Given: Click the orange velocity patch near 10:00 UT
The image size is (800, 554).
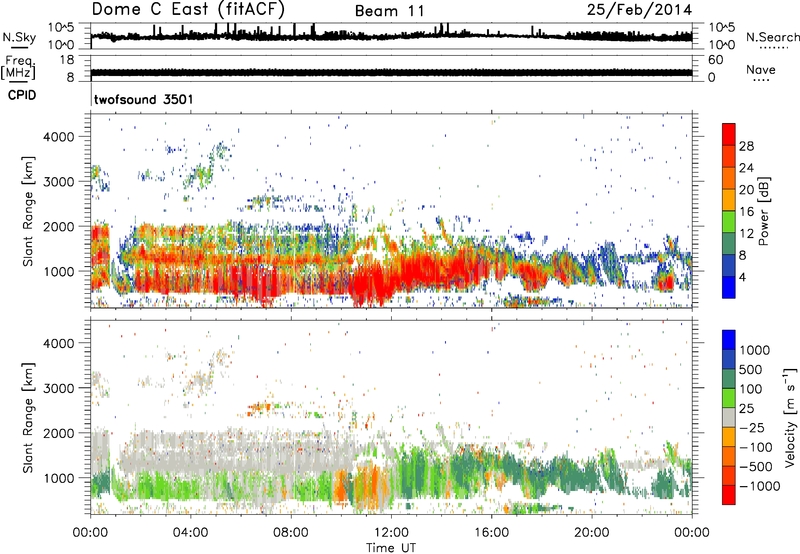Looking at the screenshot, I should 340,485.
